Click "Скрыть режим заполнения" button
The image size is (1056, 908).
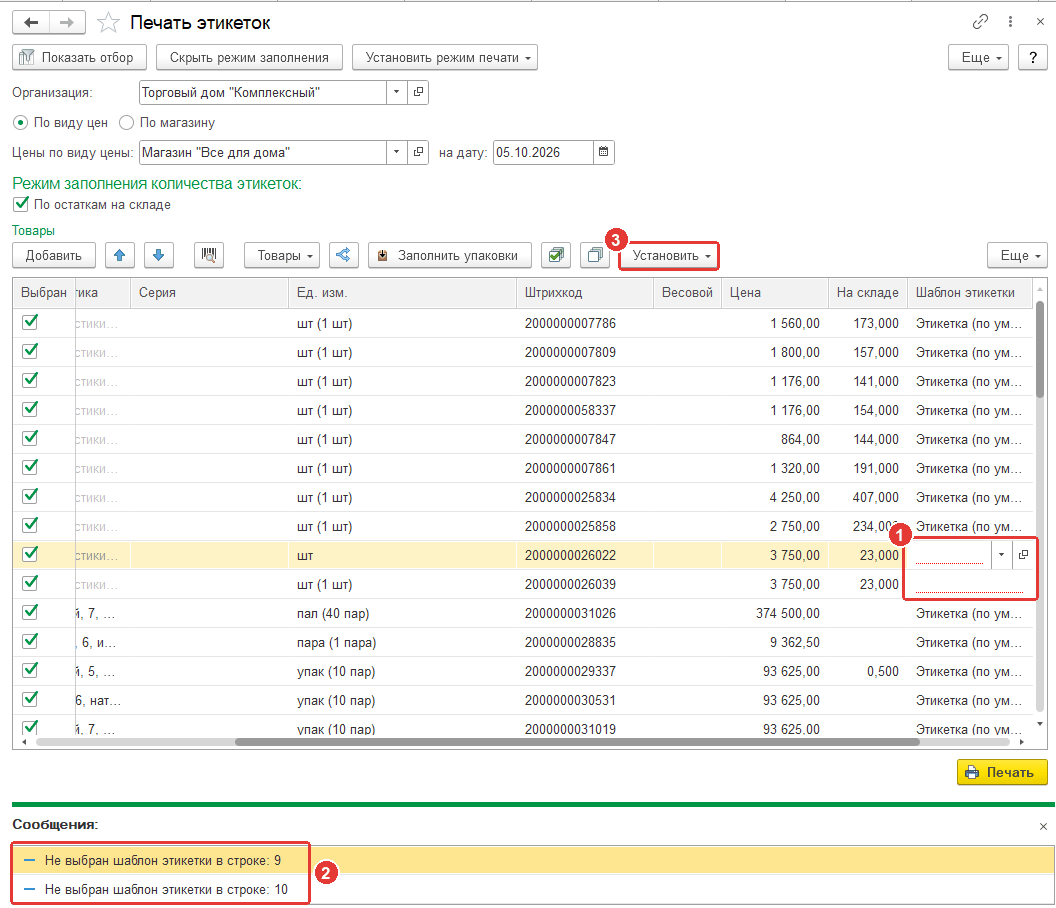(x=249, y=57)
